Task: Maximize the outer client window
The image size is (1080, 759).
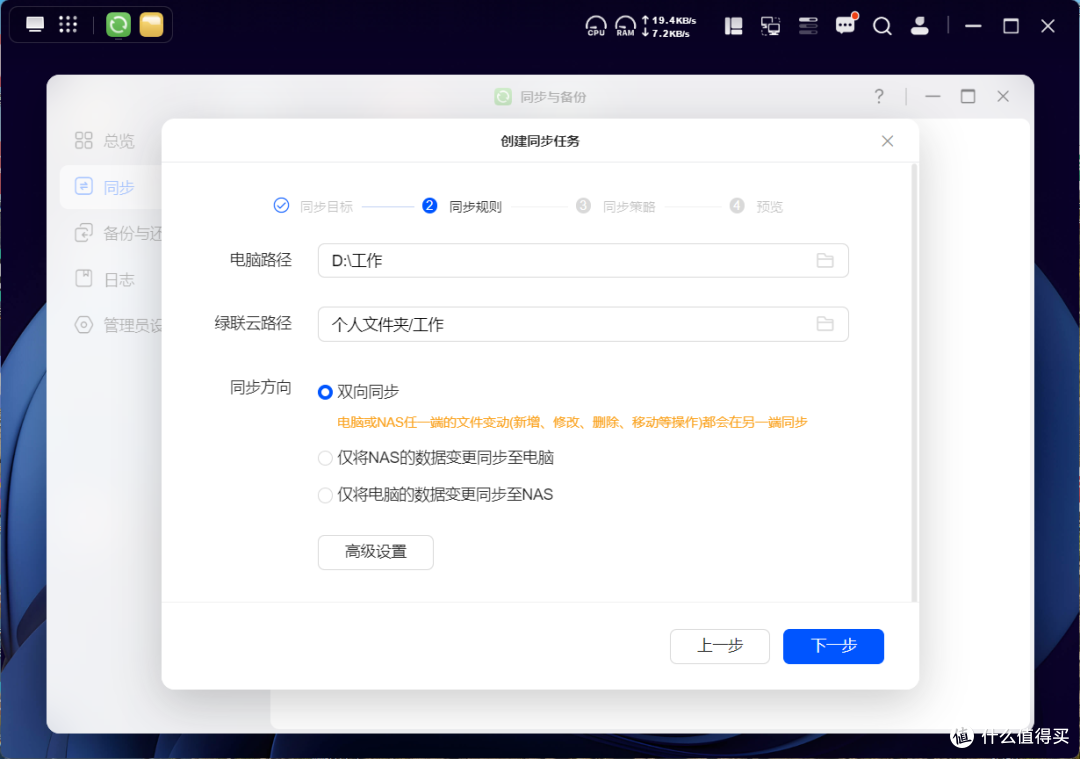Action: 1010,26
